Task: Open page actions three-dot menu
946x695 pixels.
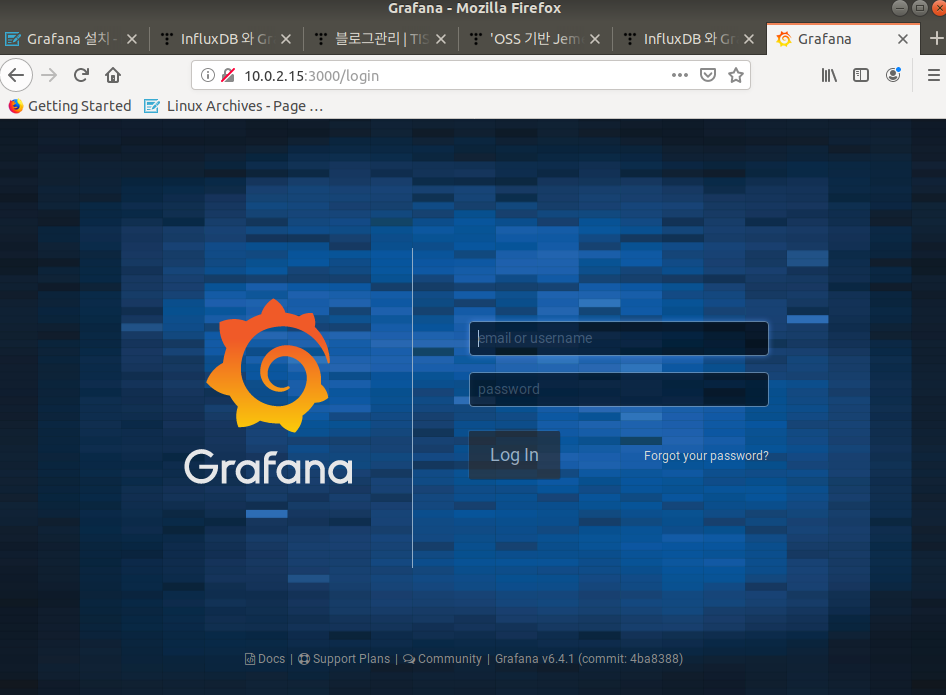Action: click(679, 75)
